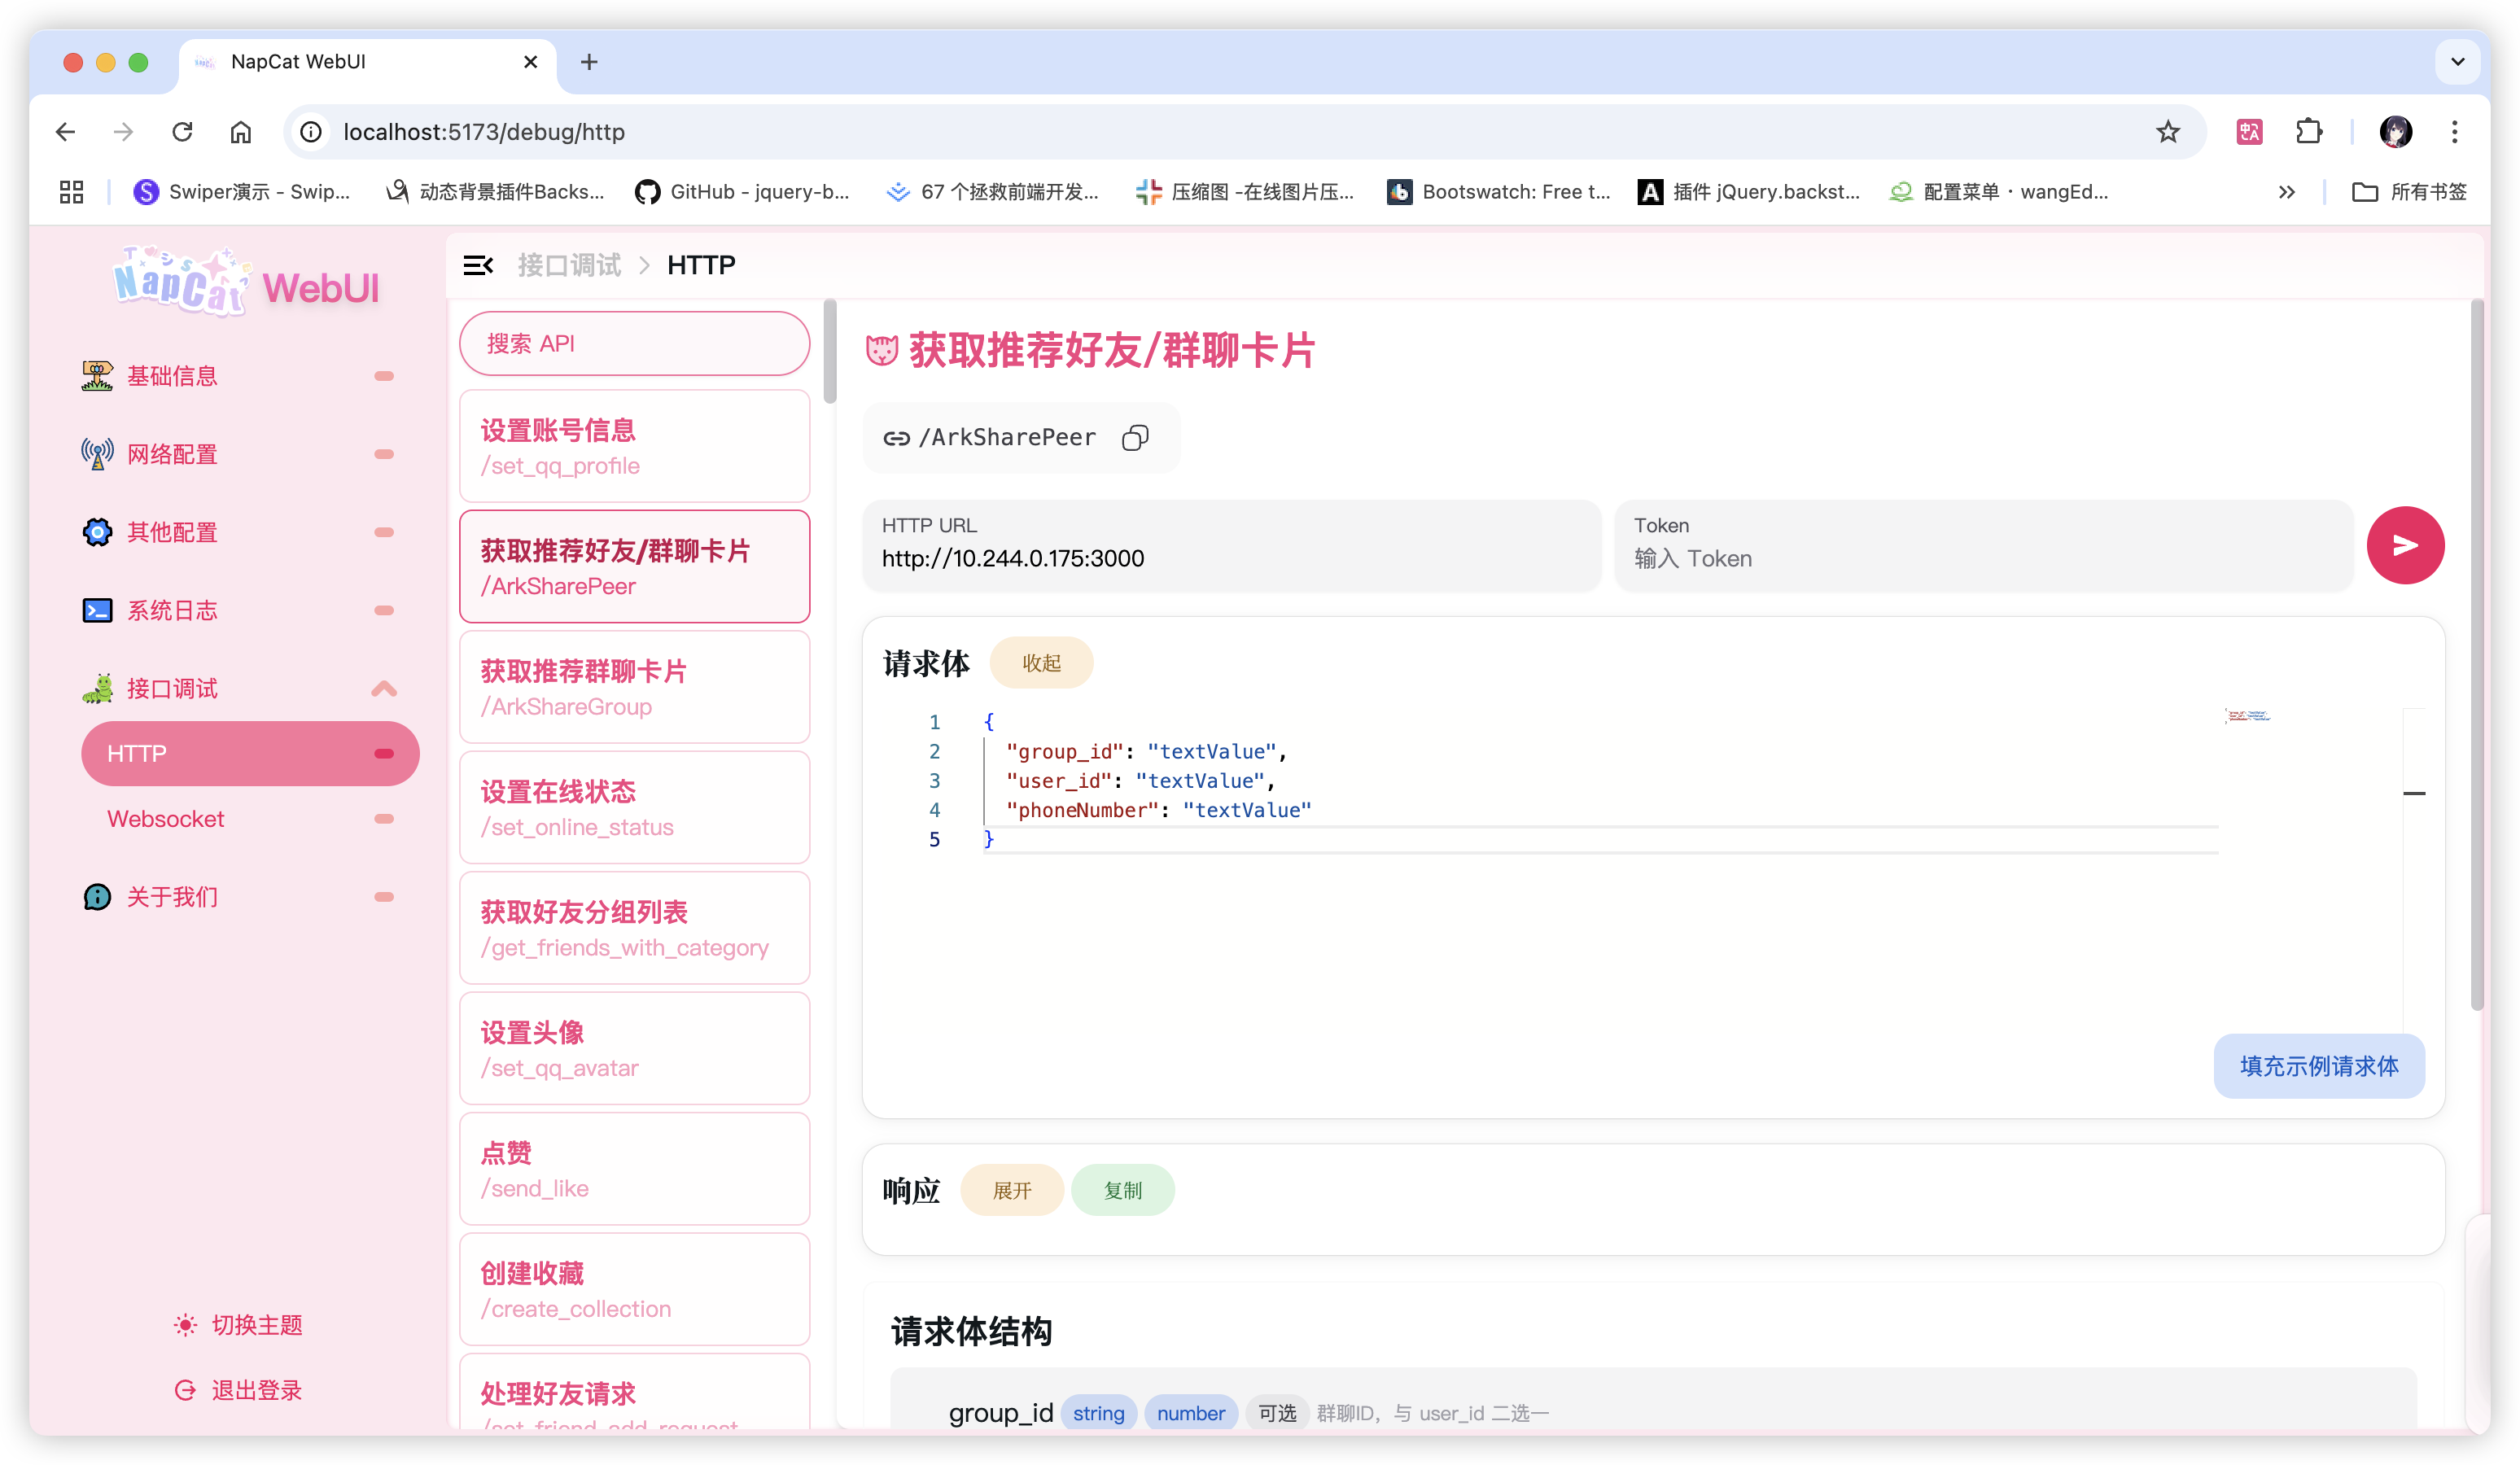This screenshot has height=1465, width=2520.
Task: Open the 压缩图 -在线图片压... bookmark
Action: point(1245,192)
